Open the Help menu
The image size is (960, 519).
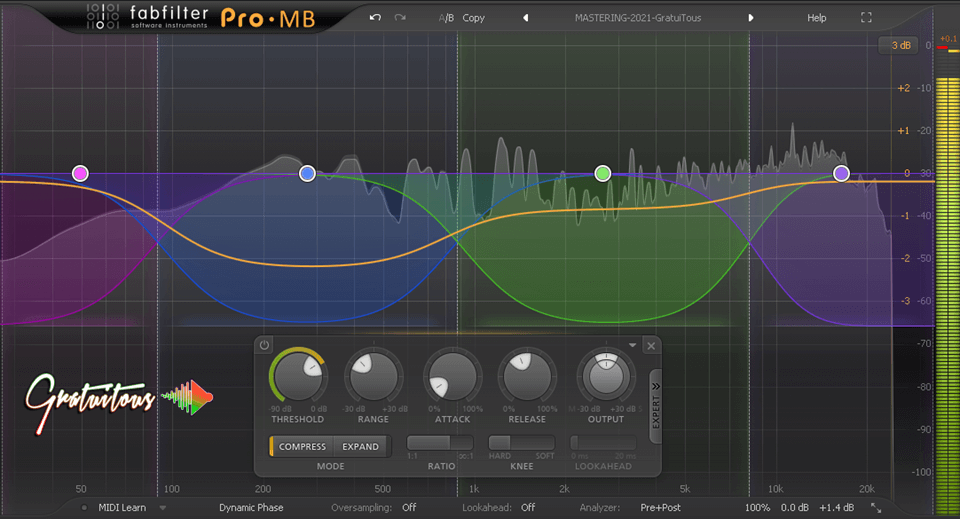816,18
